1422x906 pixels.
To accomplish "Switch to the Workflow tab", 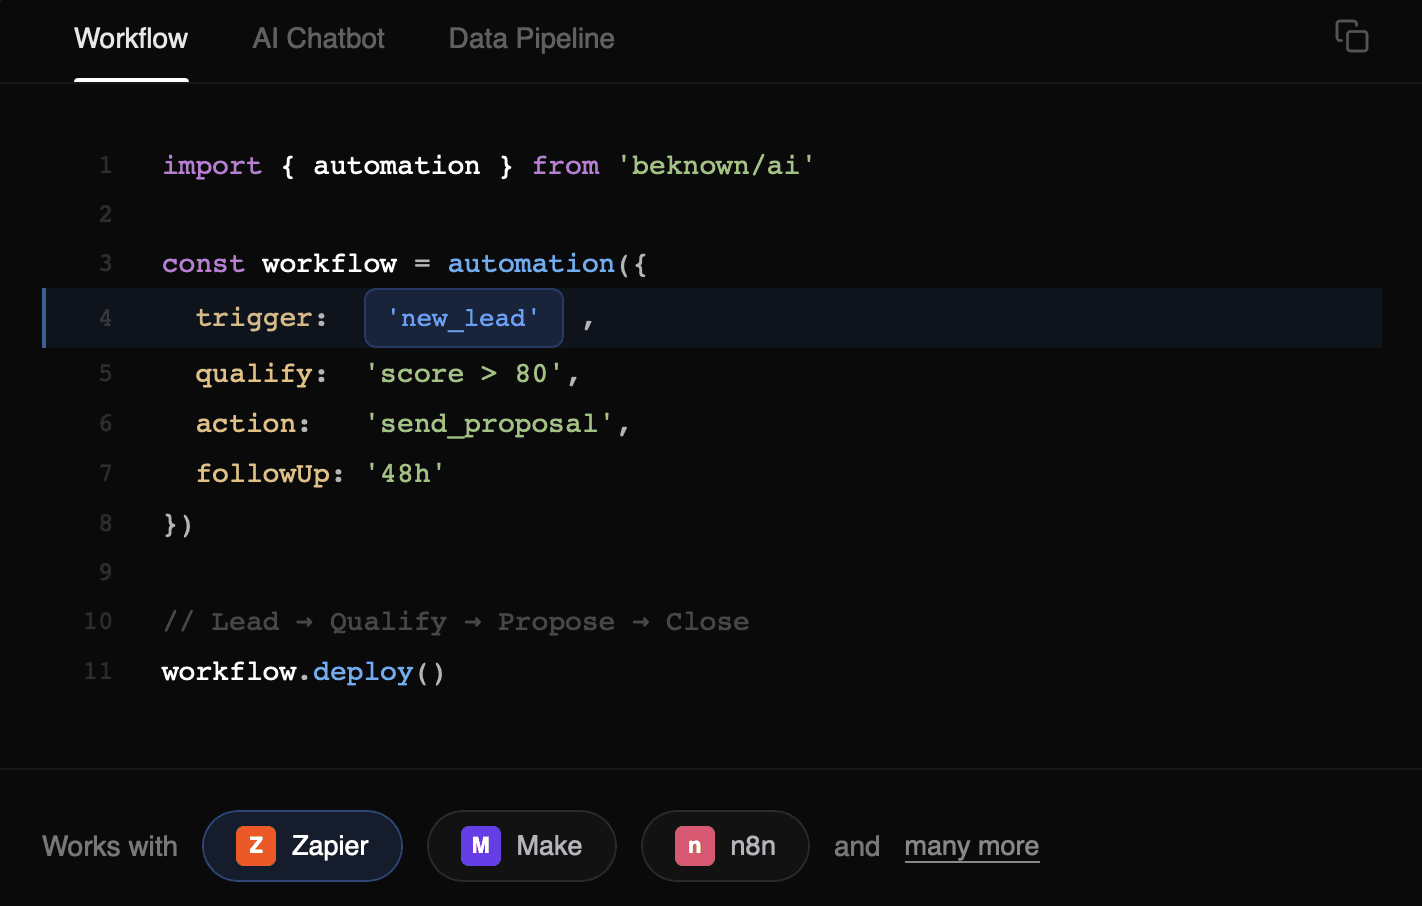I will pyautogui.click(x=131, y=39).
